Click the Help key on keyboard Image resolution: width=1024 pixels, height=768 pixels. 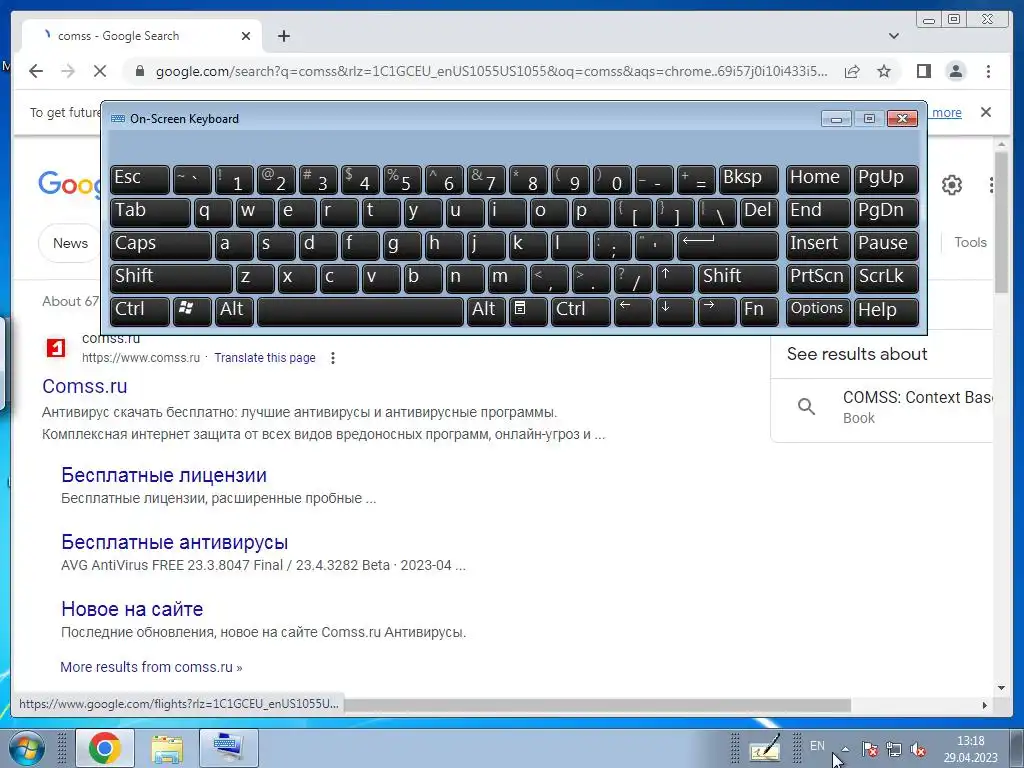pos(886,311)
